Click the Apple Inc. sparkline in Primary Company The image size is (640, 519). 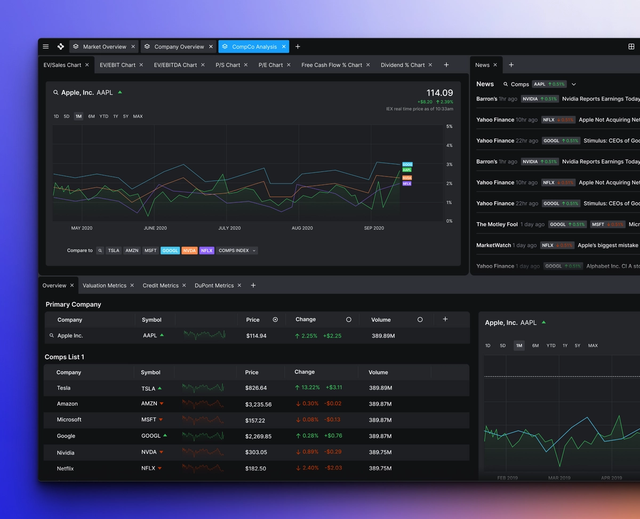204,335
